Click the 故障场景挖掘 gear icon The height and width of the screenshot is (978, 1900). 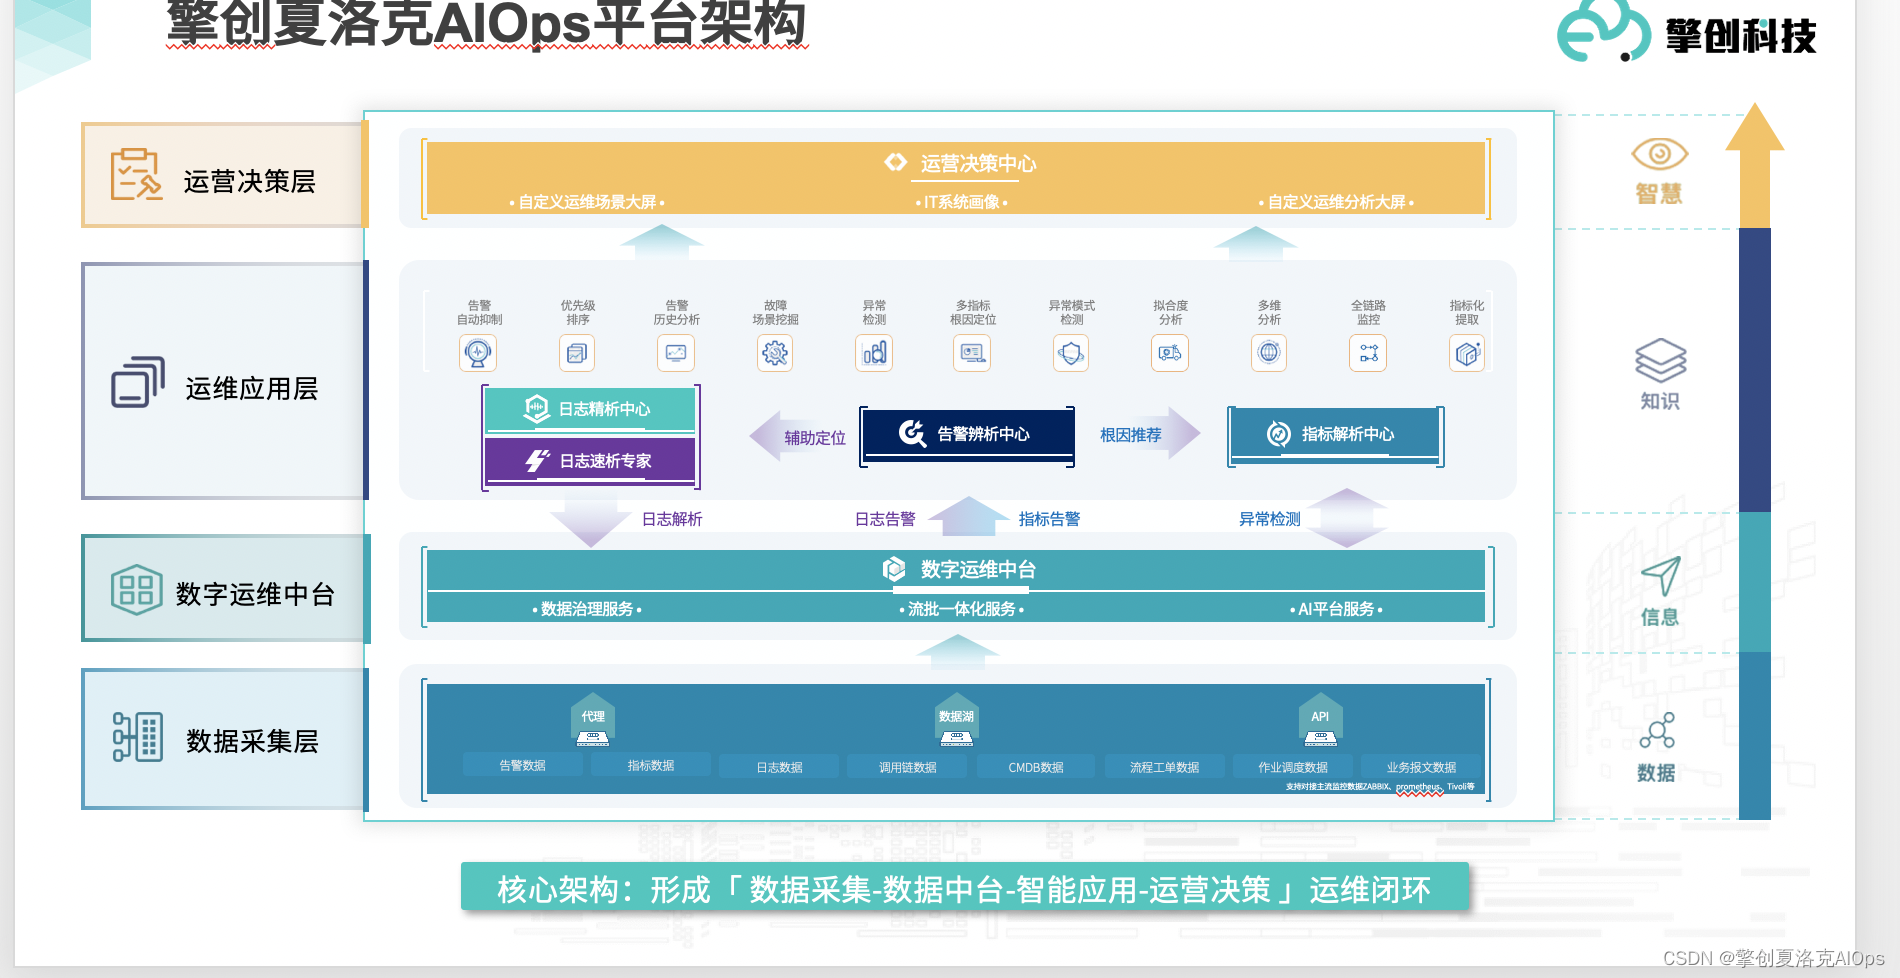pyautogui.click(x=775, y=353)
